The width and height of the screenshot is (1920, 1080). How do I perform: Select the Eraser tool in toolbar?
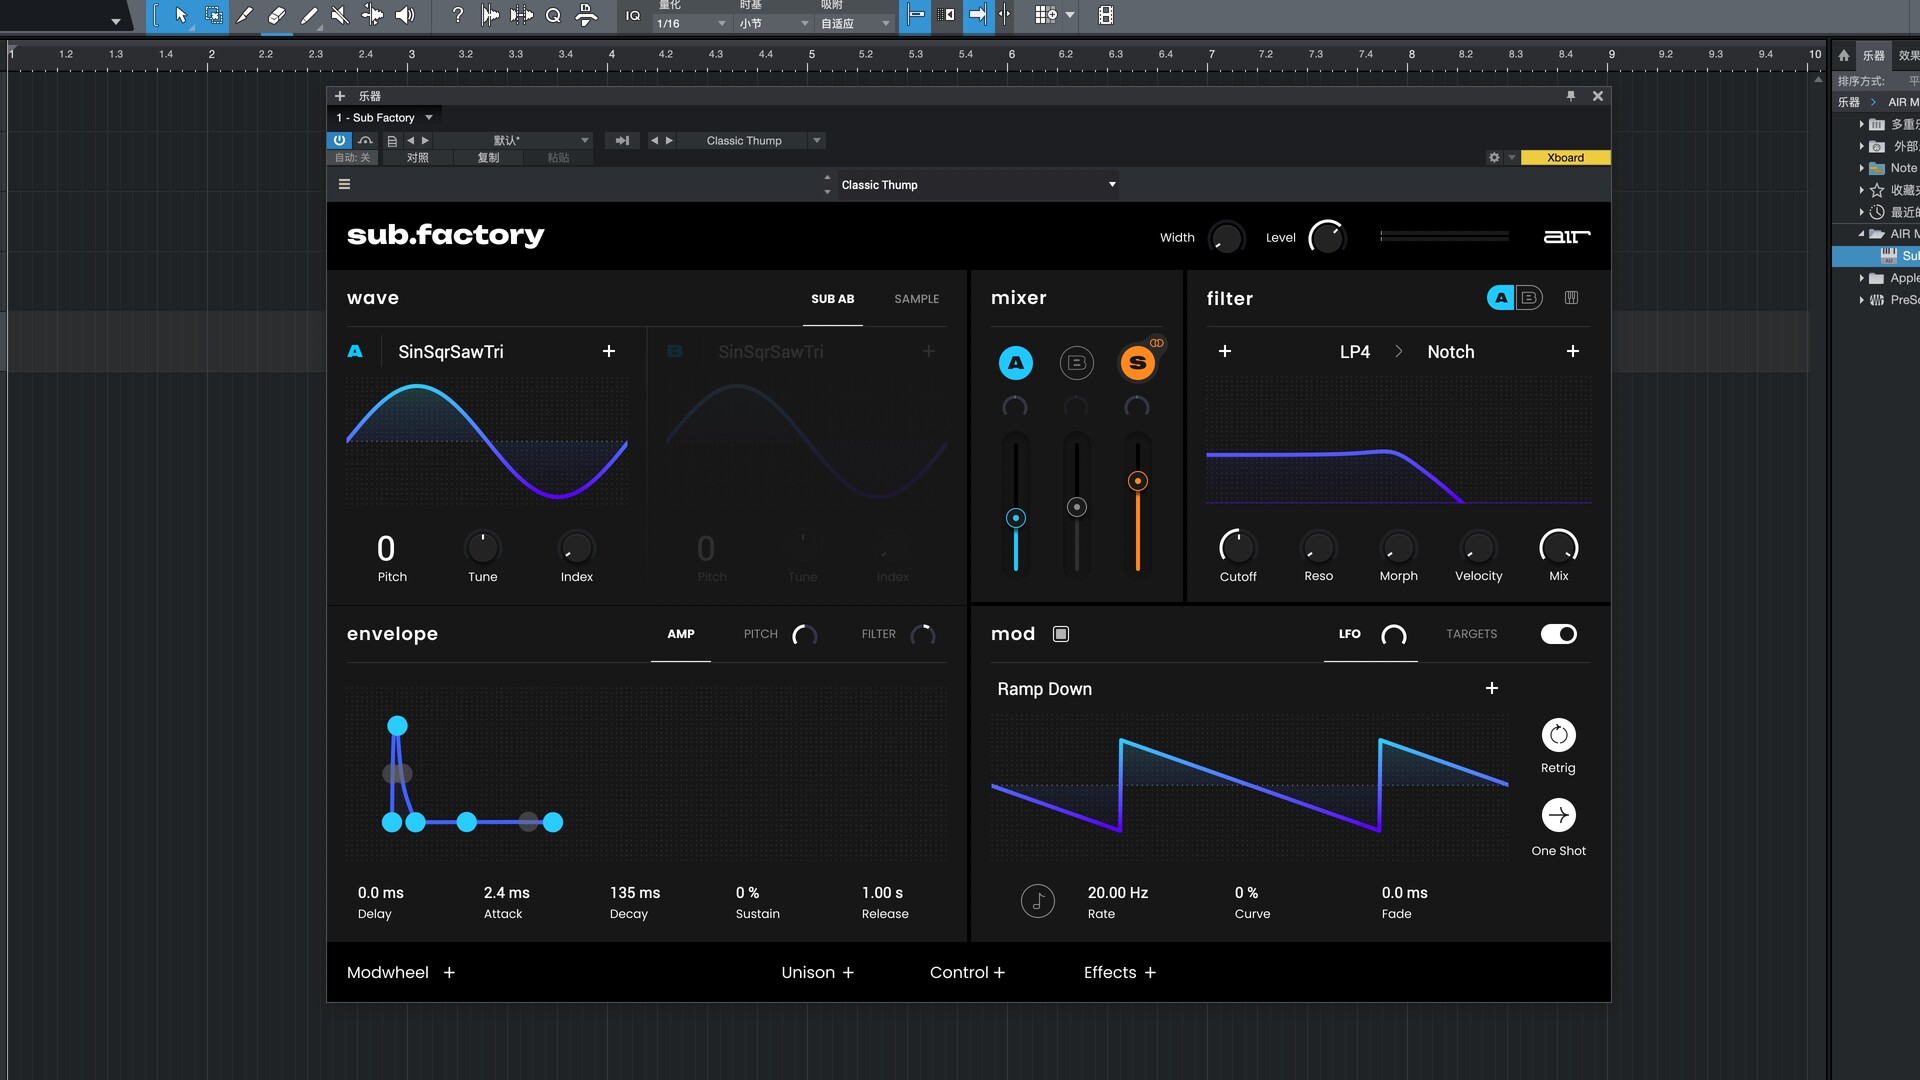click(277, 15)
